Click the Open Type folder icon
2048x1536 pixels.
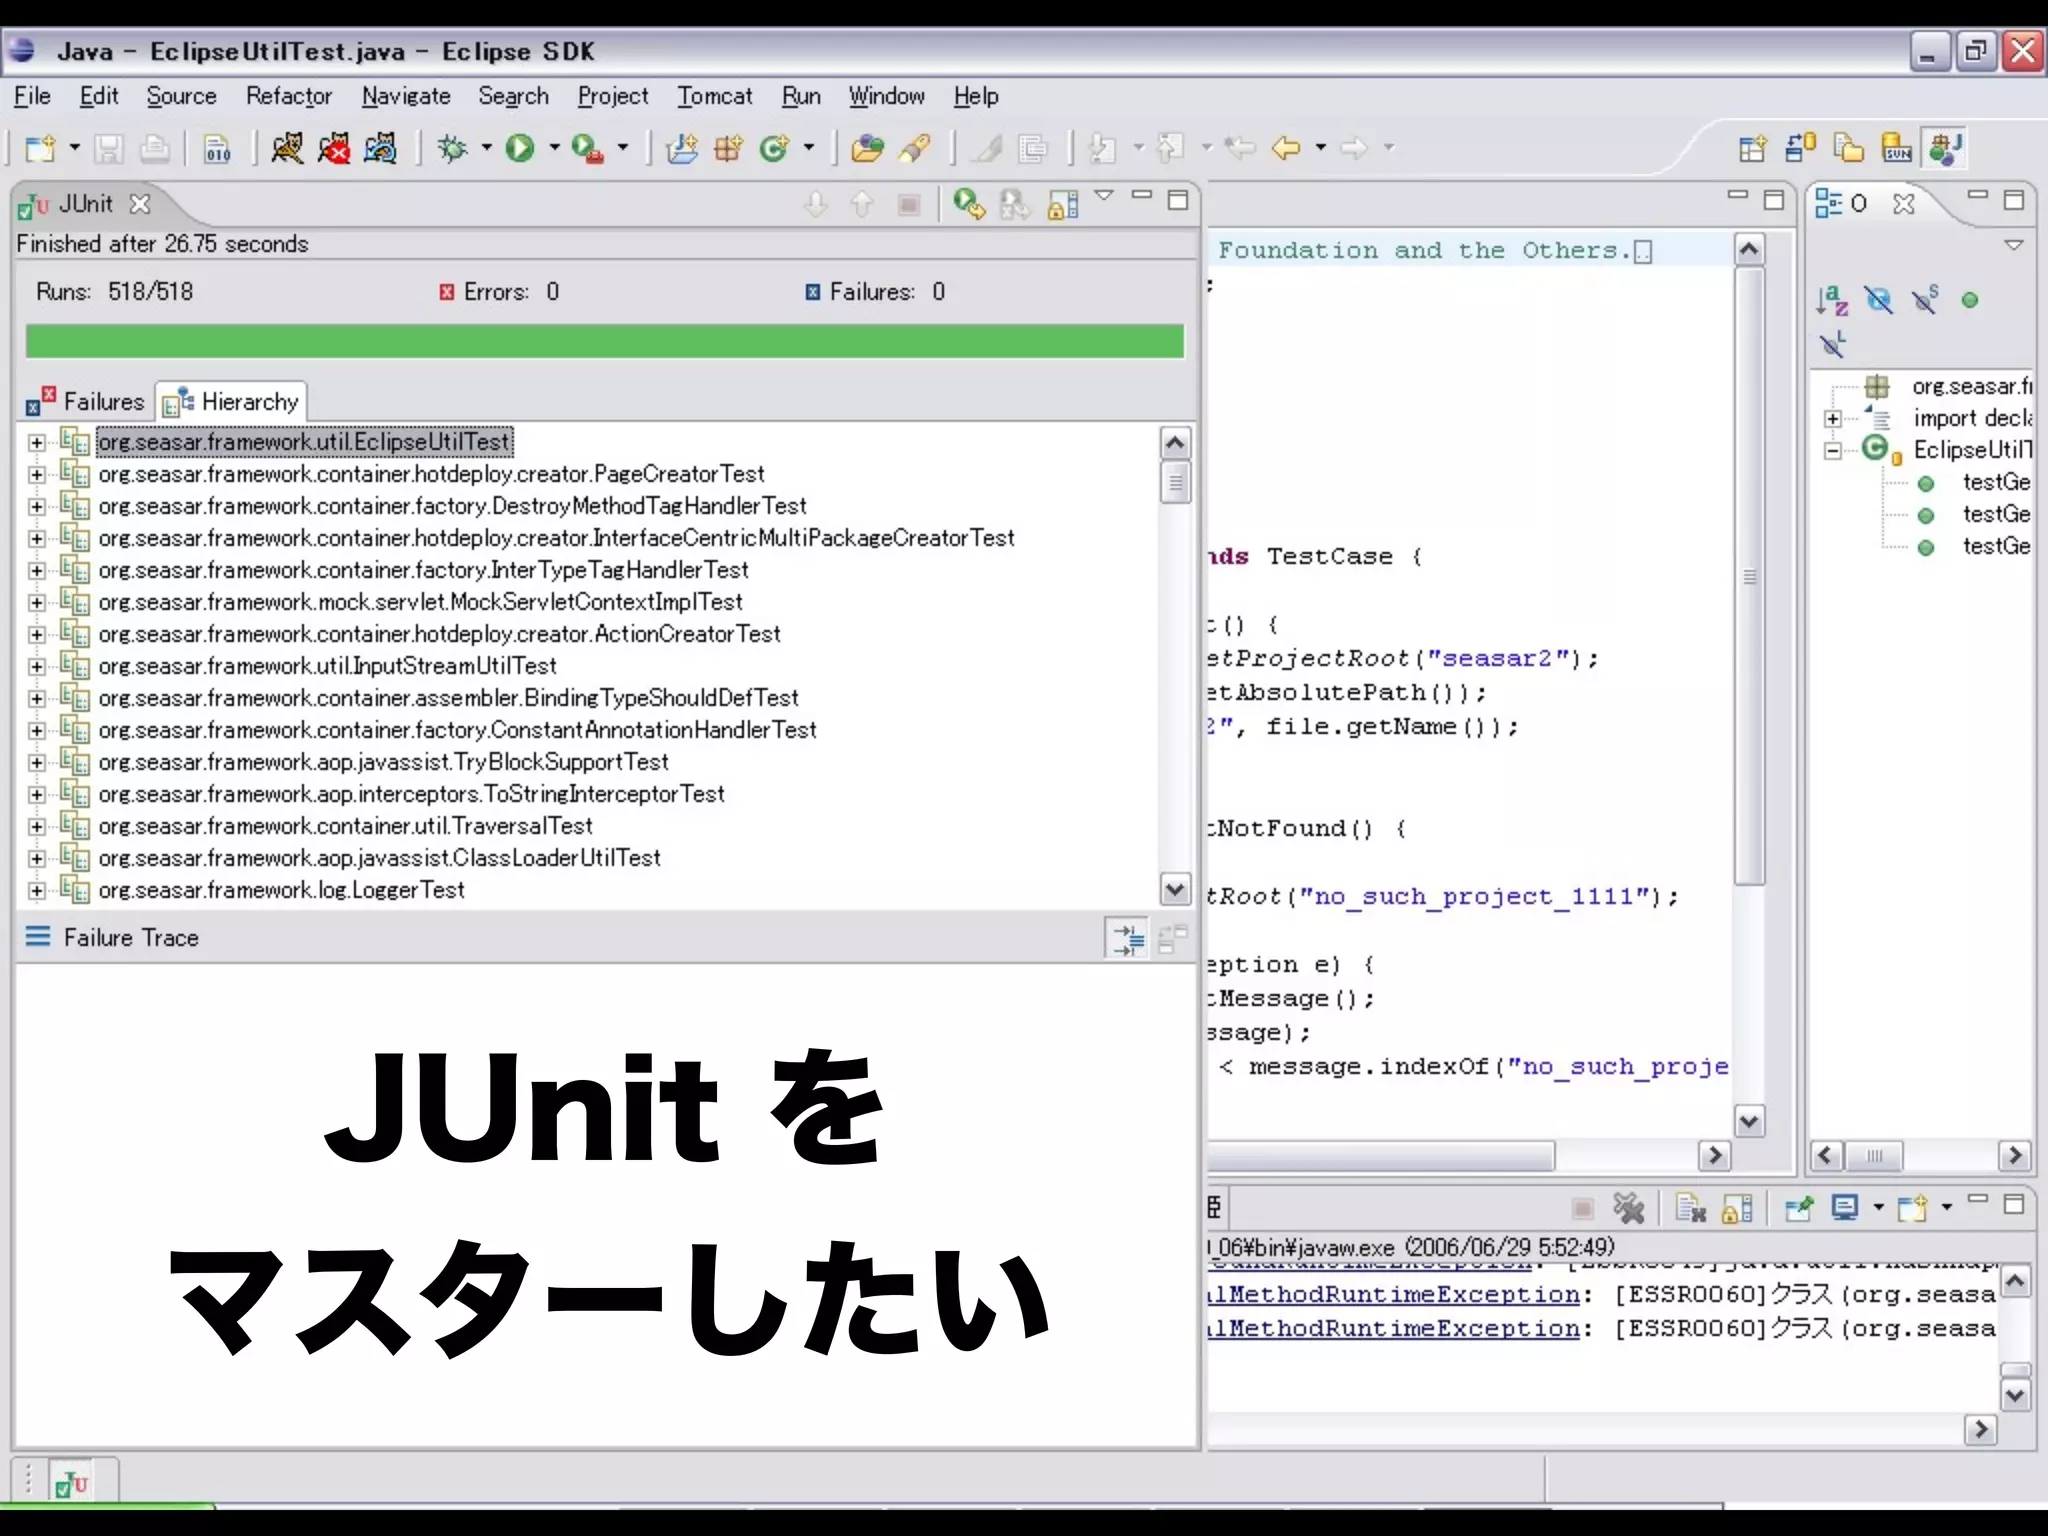(867, 149)
